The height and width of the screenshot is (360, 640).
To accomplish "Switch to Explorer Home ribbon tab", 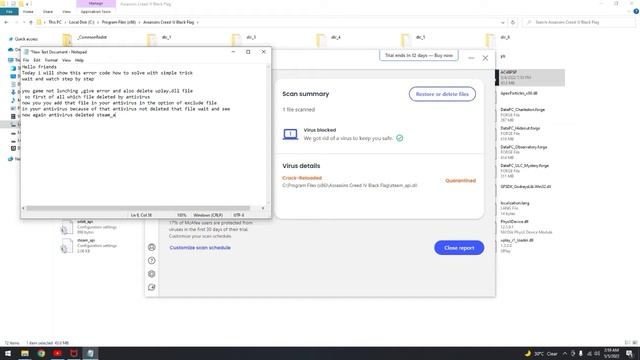I will [x=28, y=12].
